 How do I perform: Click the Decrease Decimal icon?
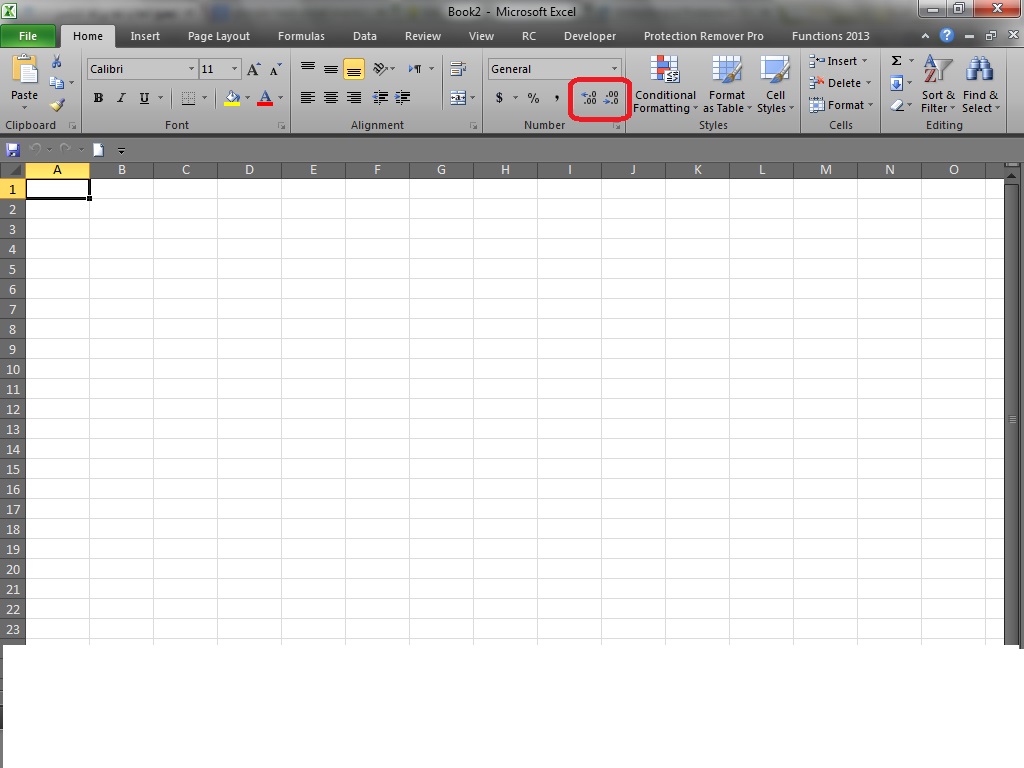point(611,98)
